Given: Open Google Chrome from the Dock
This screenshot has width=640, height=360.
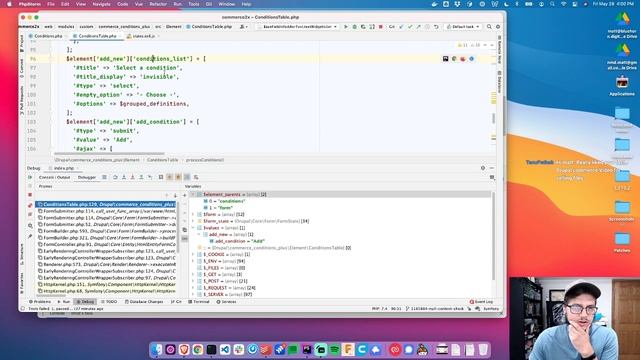Looking at the screenshot, I should [198, 349].
